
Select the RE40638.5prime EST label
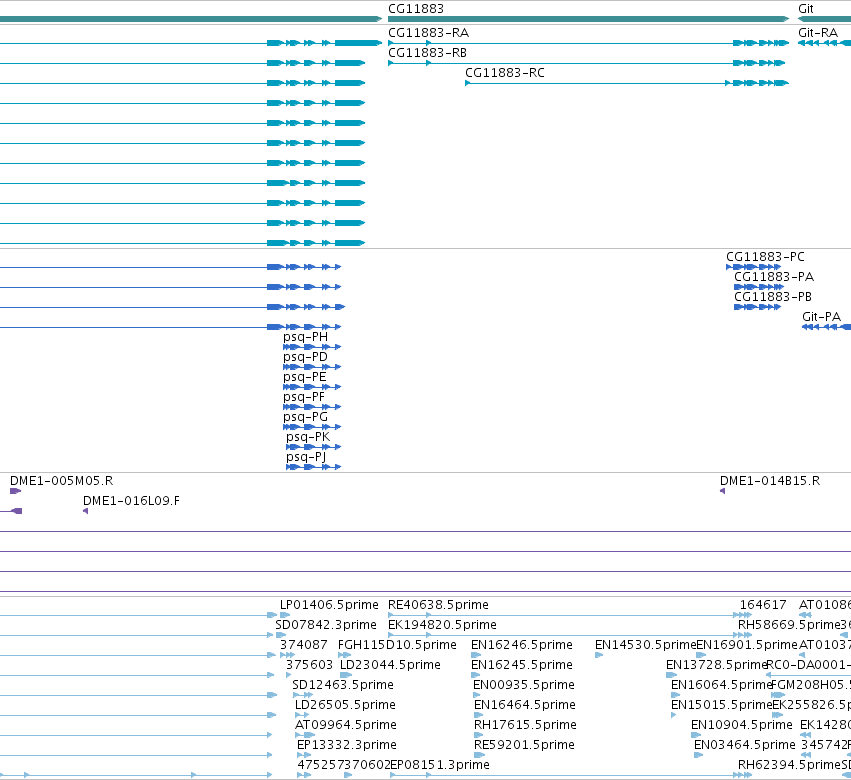(438, 605)
